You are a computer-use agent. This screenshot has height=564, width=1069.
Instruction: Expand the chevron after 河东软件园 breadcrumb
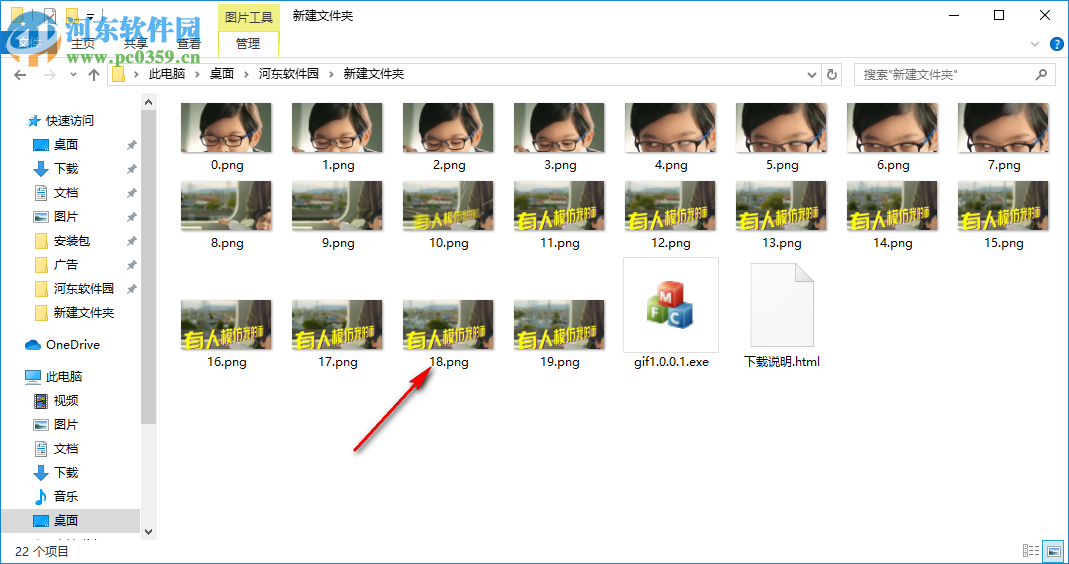[331, 74]
